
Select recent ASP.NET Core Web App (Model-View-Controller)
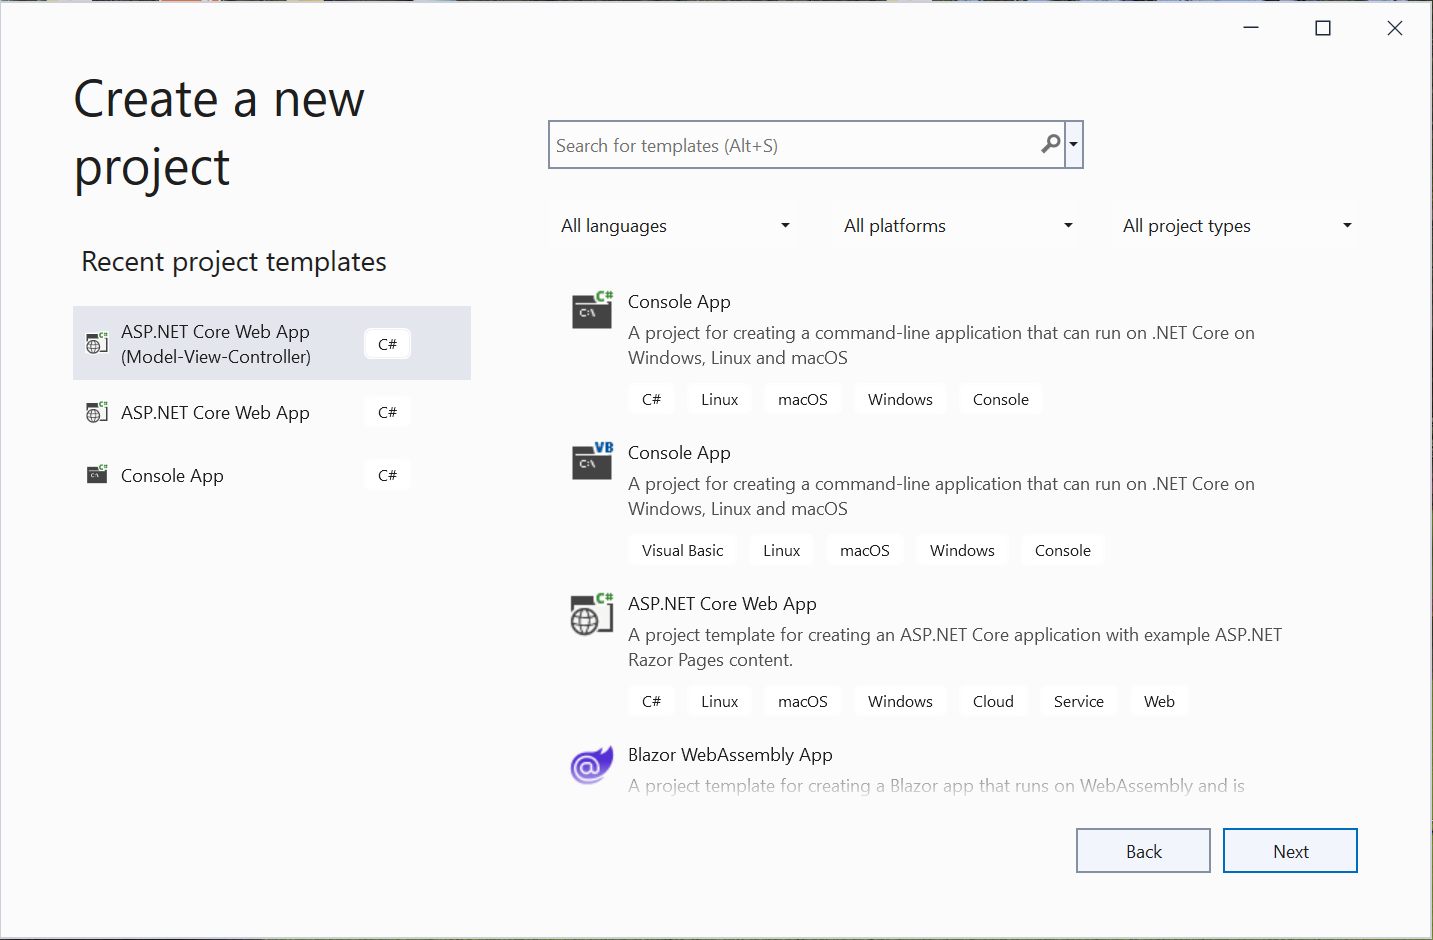(216, 344)
